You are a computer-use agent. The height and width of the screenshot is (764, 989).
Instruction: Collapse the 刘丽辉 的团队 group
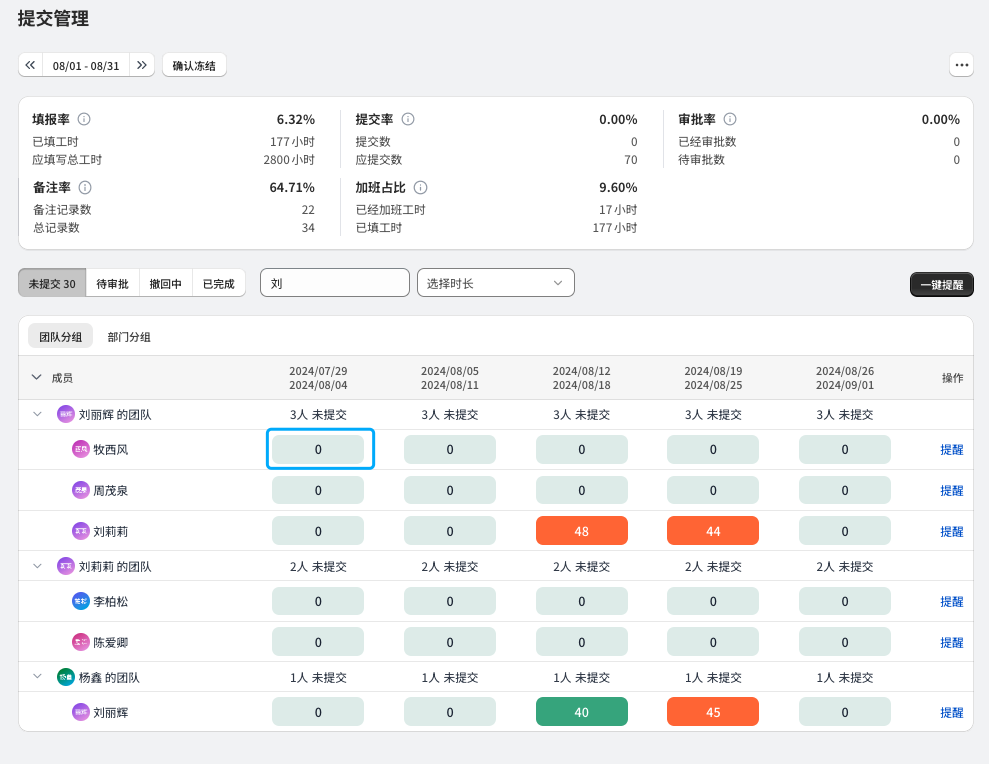point(37,414)
